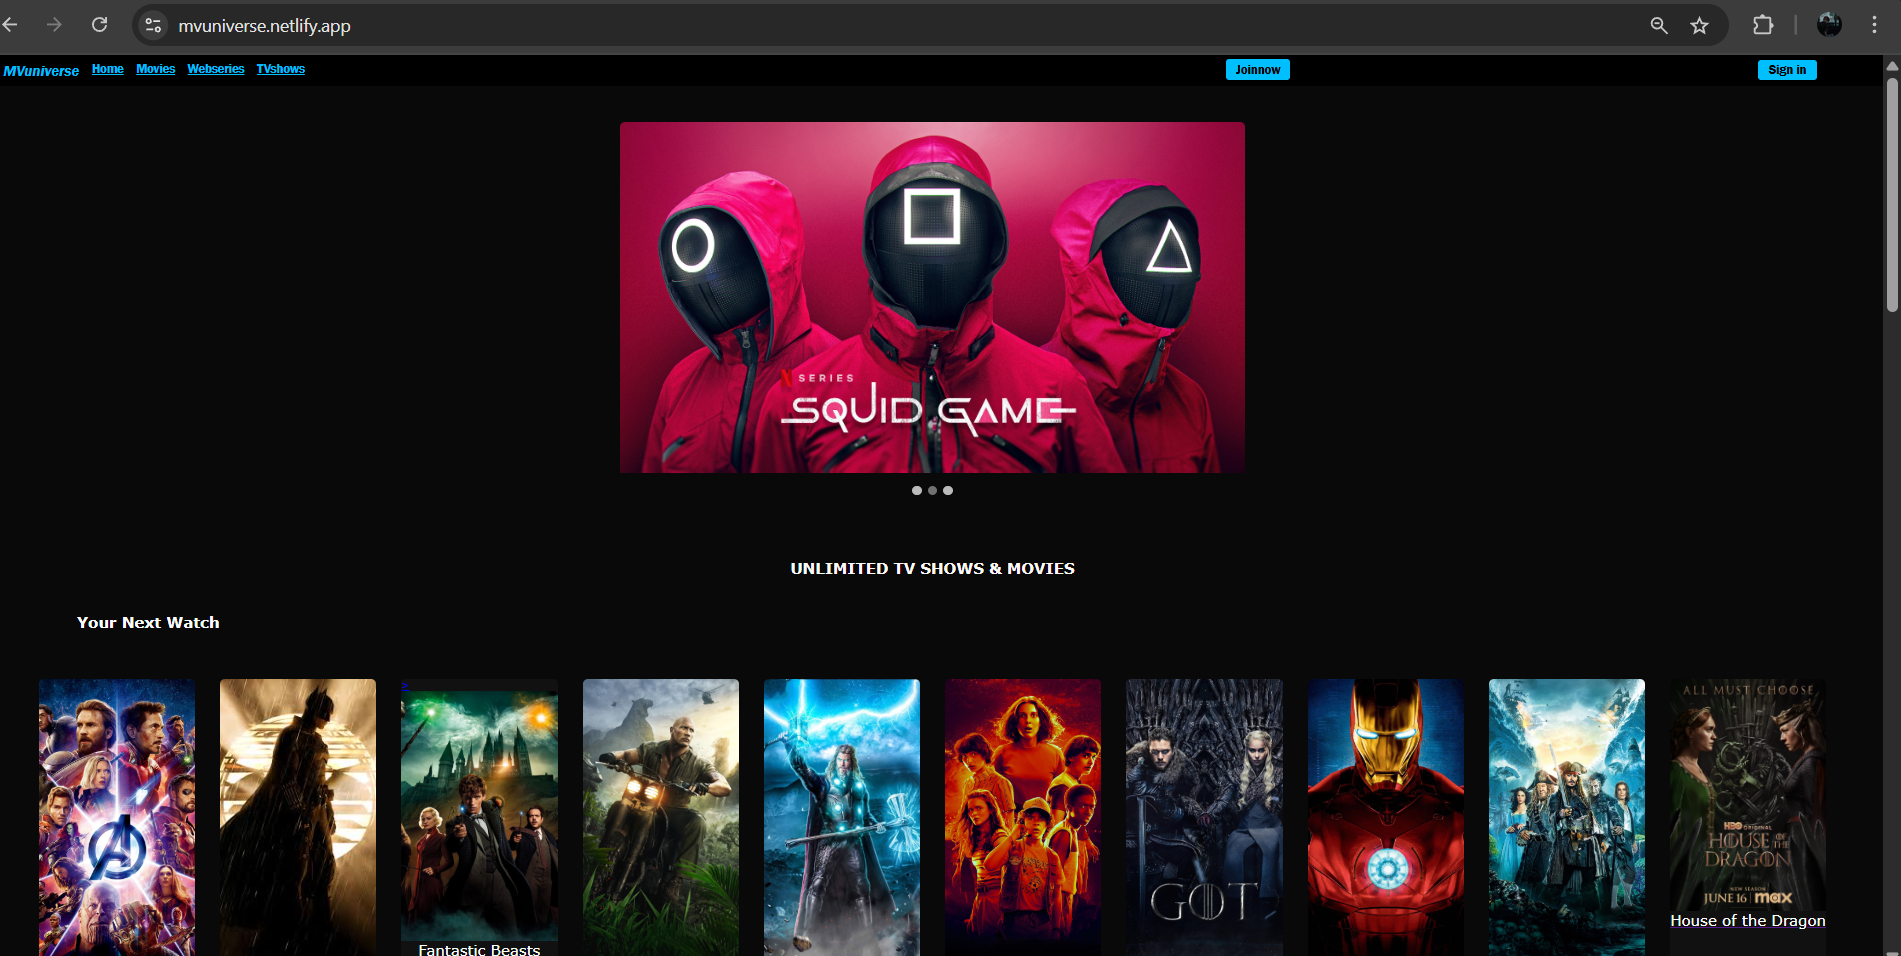Select the first carousel dot
The width and height of the screenshot is (1901, 956).
coord(917,490)
